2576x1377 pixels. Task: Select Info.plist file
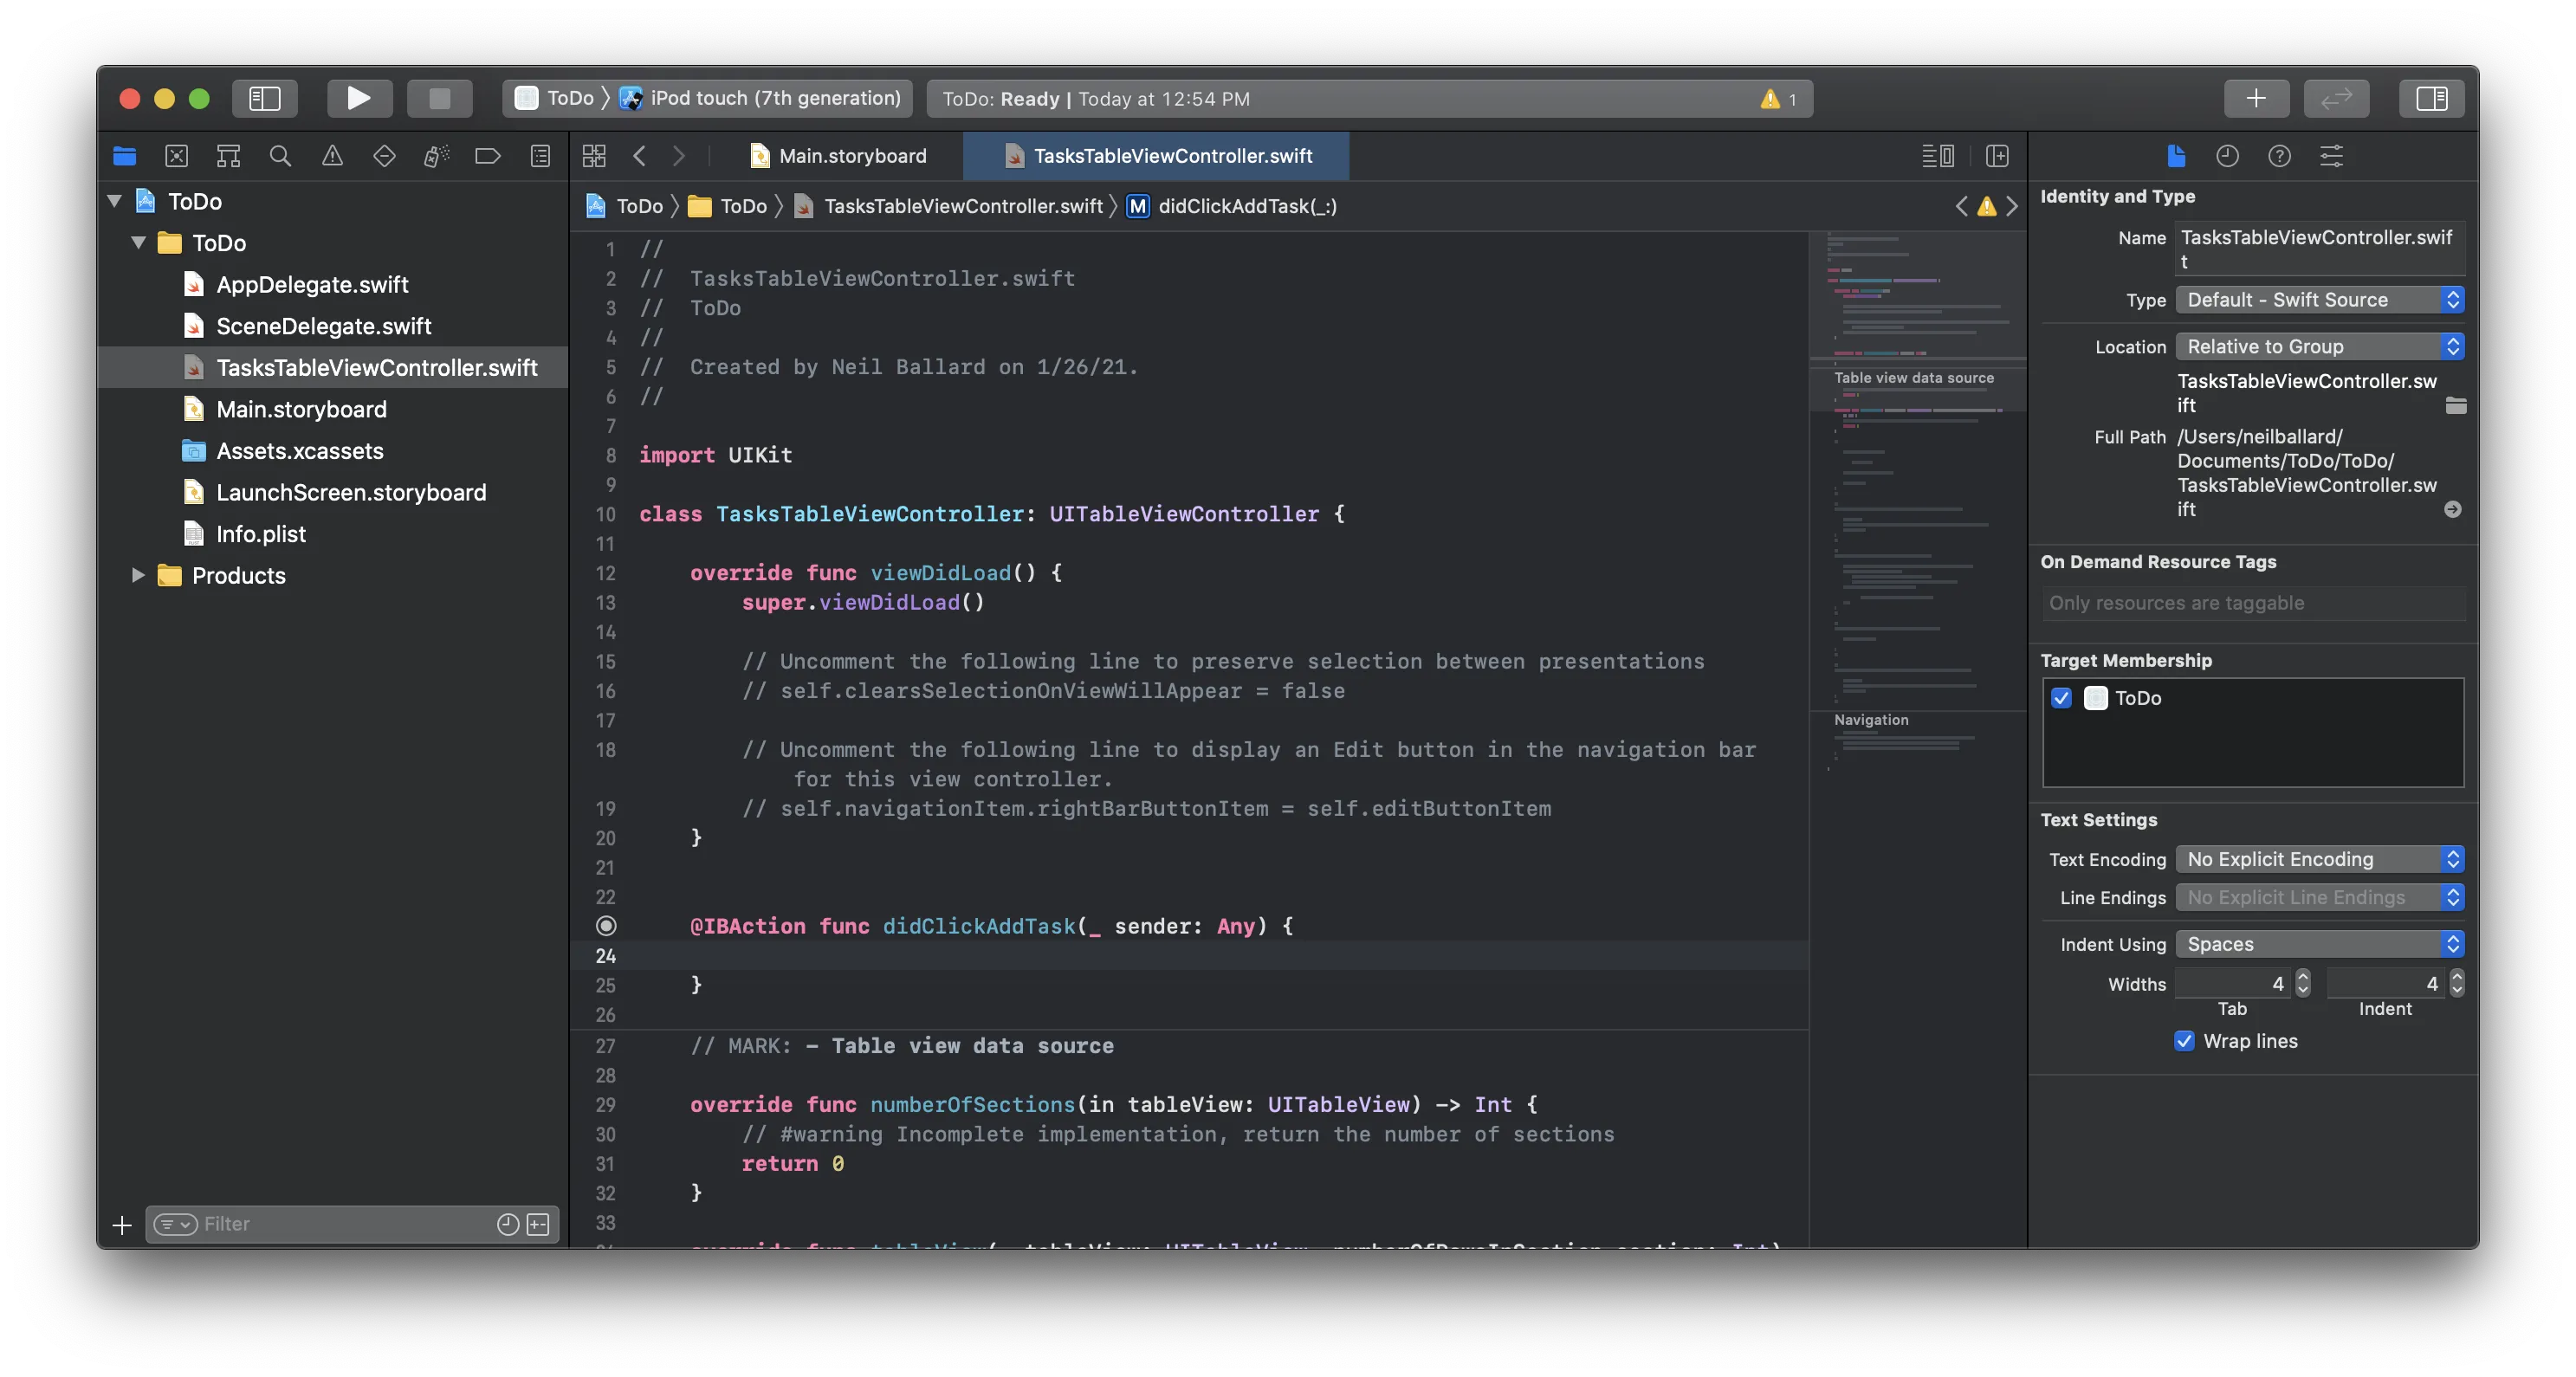point(261,534)
